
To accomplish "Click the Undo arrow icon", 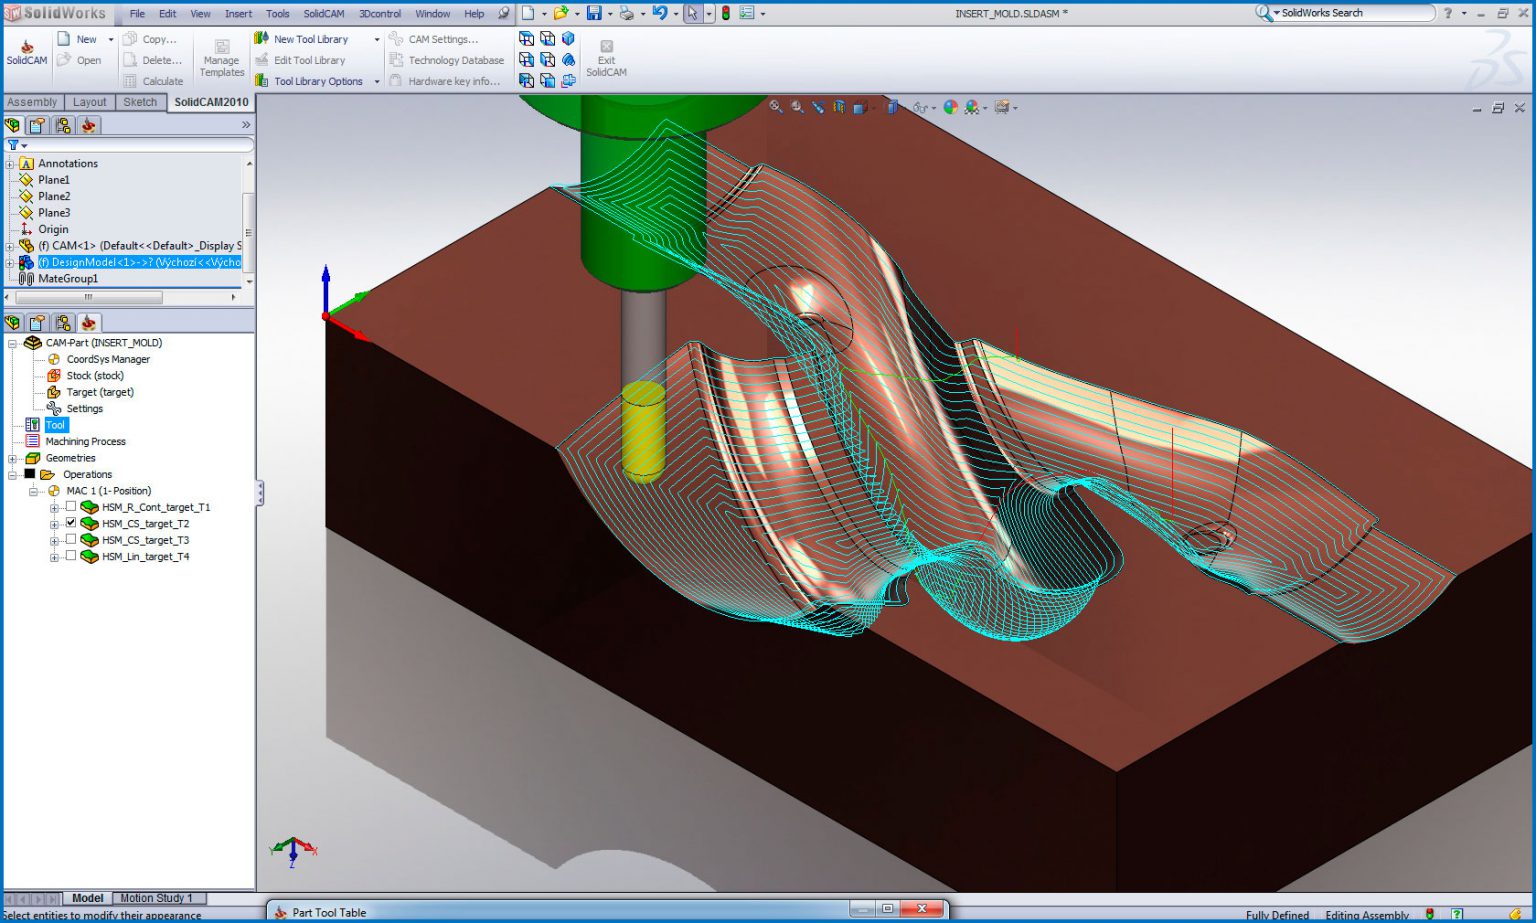I will 659,13.
